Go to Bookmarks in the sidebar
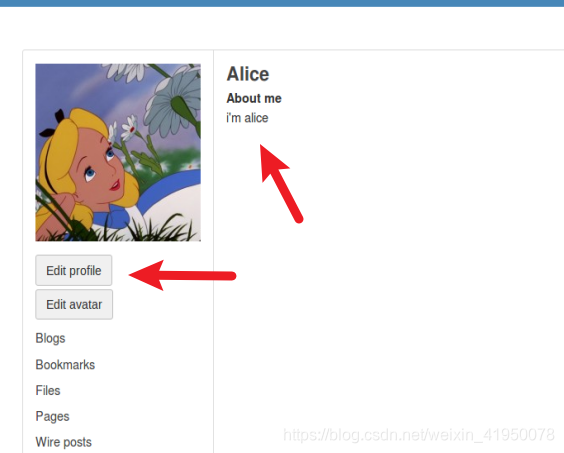This screenshot has height=453, width=564. [65, 364]
